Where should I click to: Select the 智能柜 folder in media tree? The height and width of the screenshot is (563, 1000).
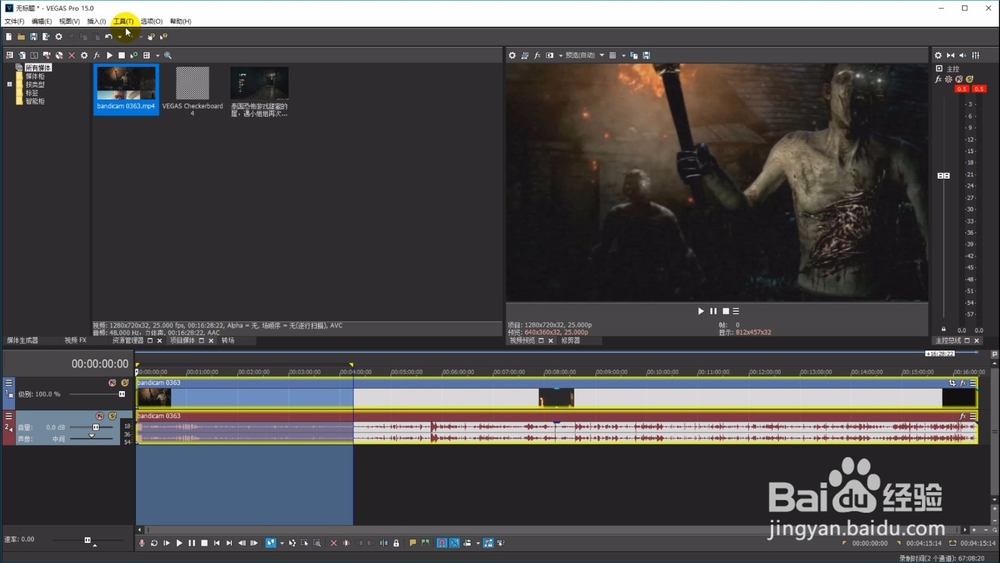point(35,101)
